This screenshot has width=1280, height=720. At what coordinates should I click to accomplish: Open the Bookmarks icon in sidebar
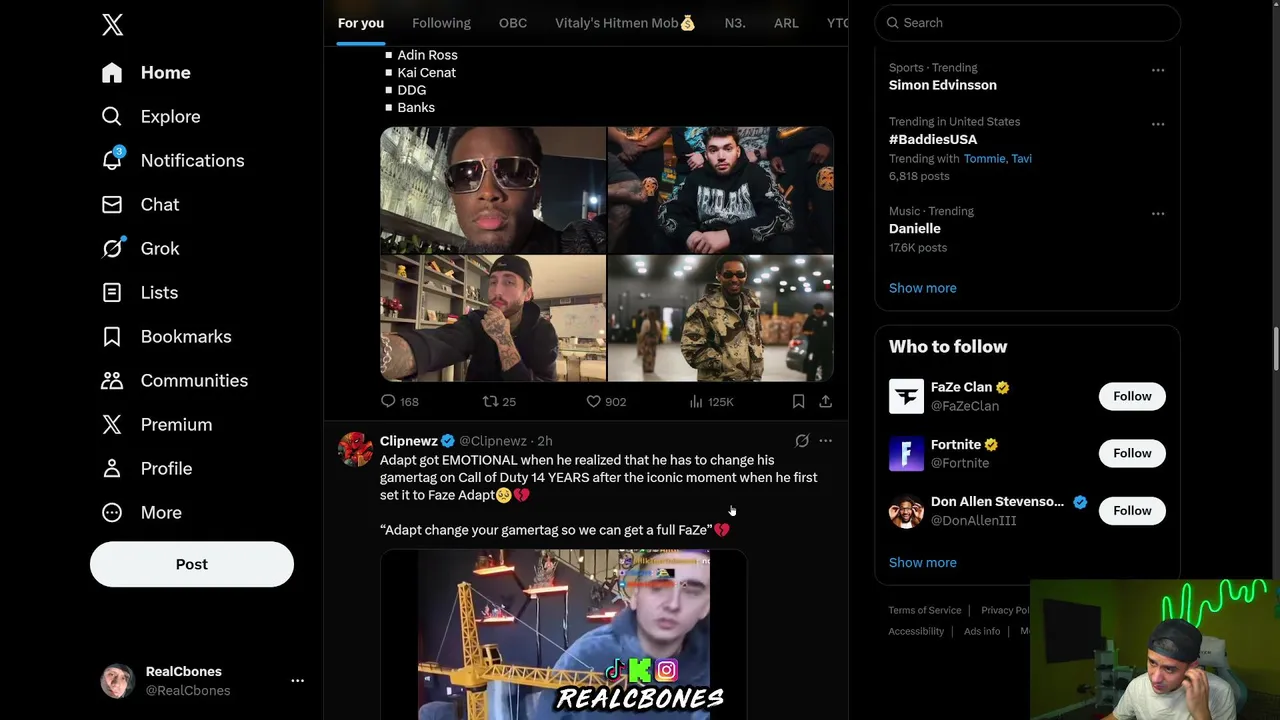[x=112, y=336]
